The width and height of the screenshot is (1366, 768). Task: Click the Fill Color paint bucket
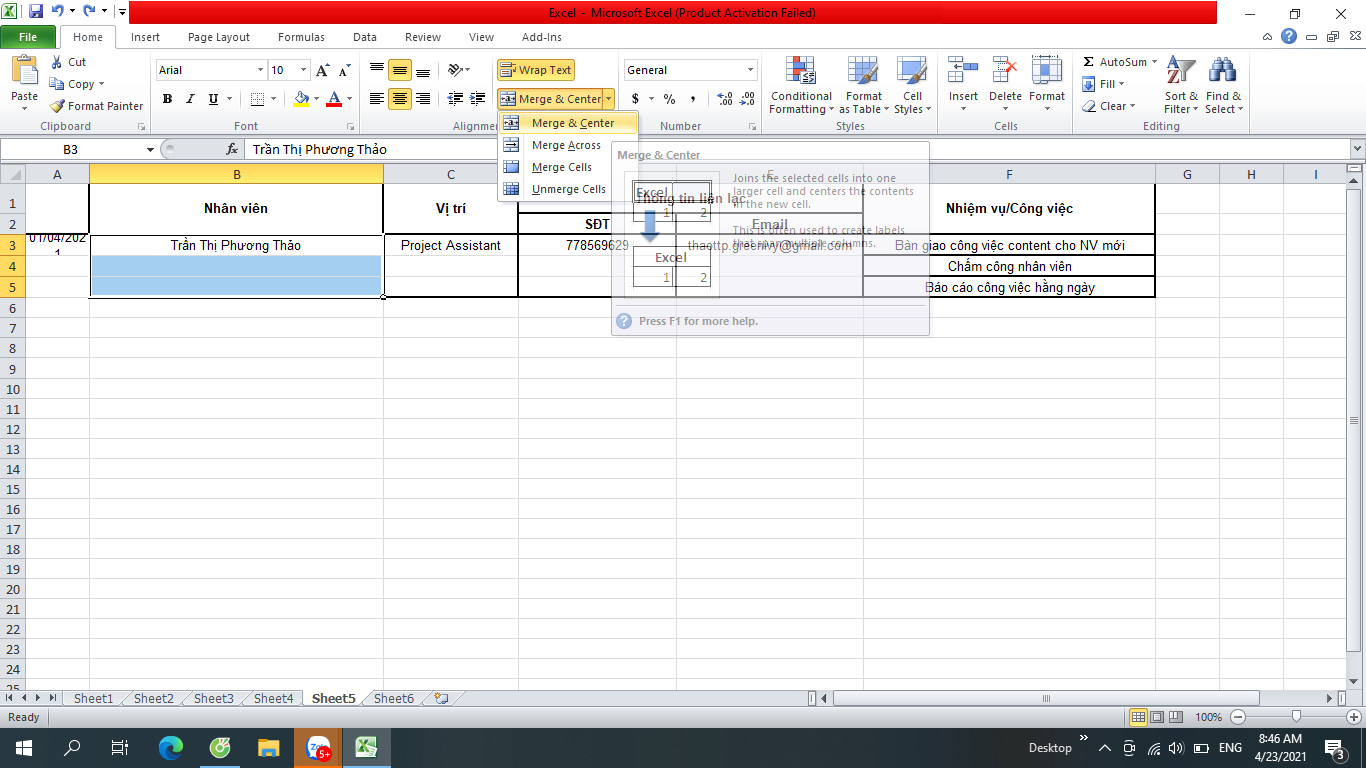pos(302,99)
